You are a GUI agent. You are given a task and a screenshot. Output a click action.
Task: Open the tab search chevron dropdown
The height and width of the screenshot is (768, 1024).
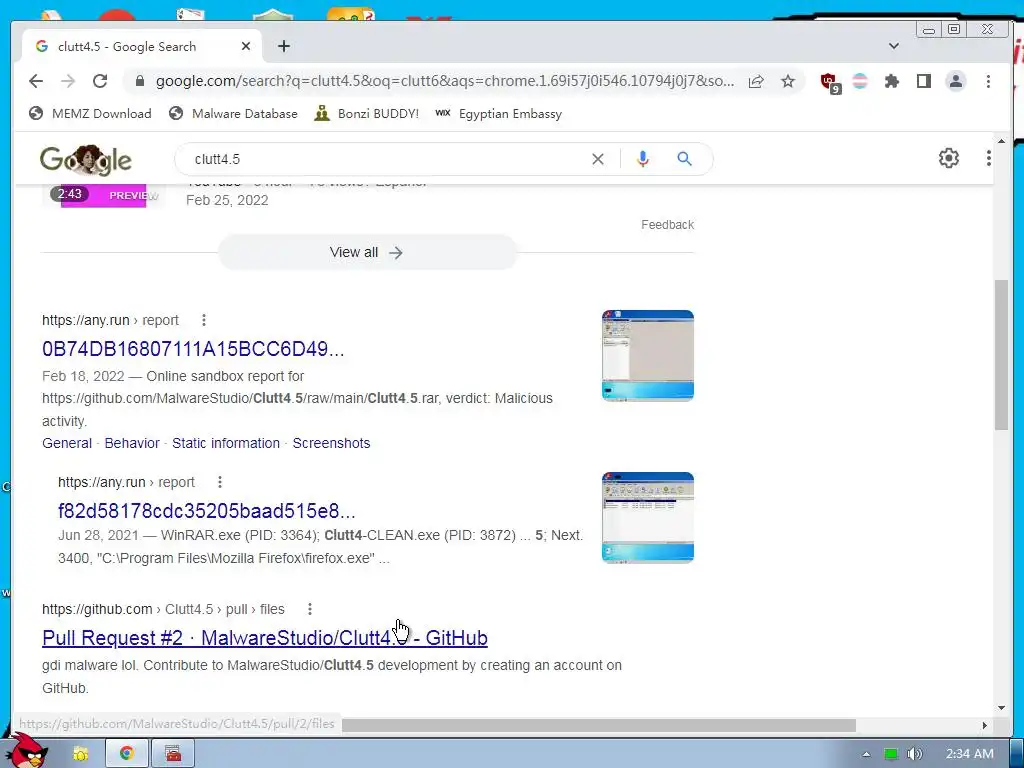tap(894, 46)
